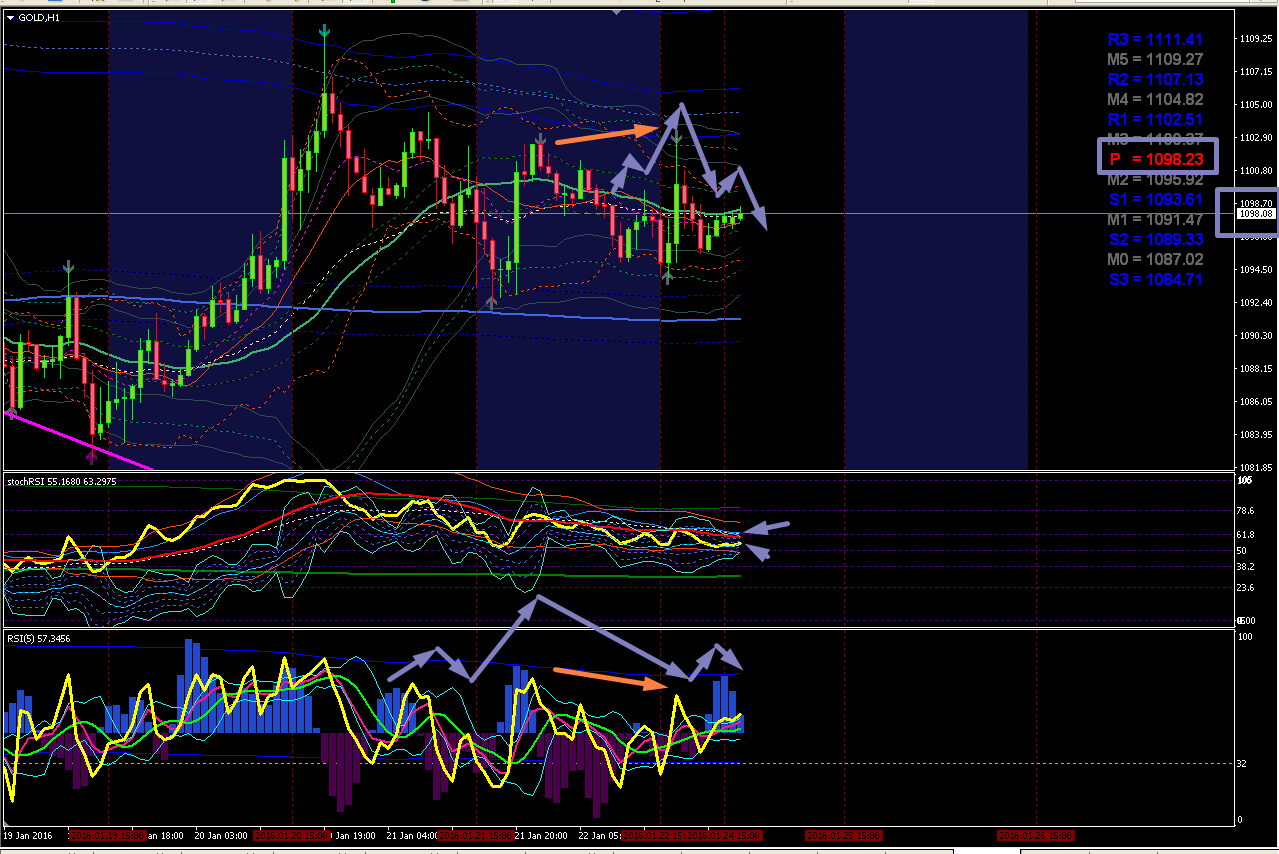Image resolution: width=1279 pixels, height=854 pixels.
Task: Select the purple rectangle around the price scale
Action: (x=1247, y=212)
